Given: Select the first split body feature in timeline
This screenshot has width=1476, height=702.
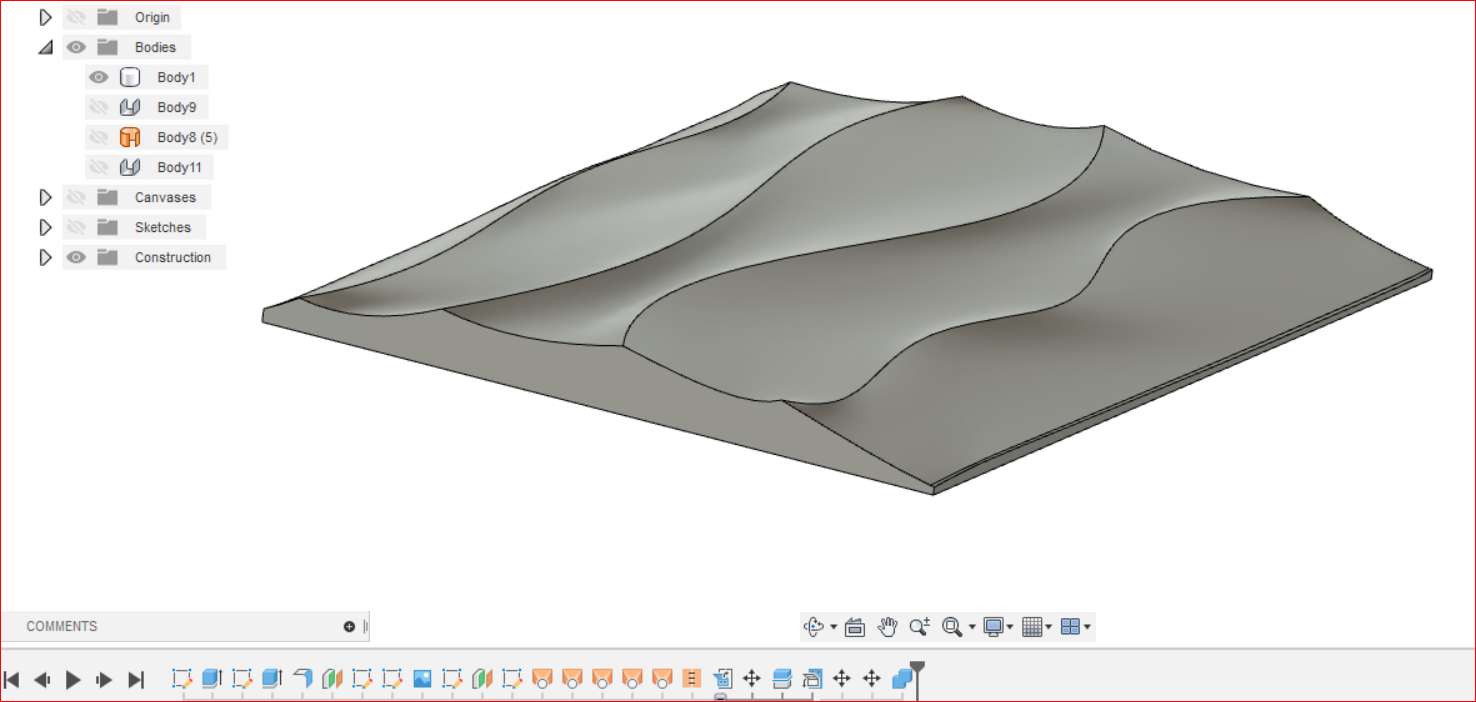Looking at the screenshot, I should 332,679.
